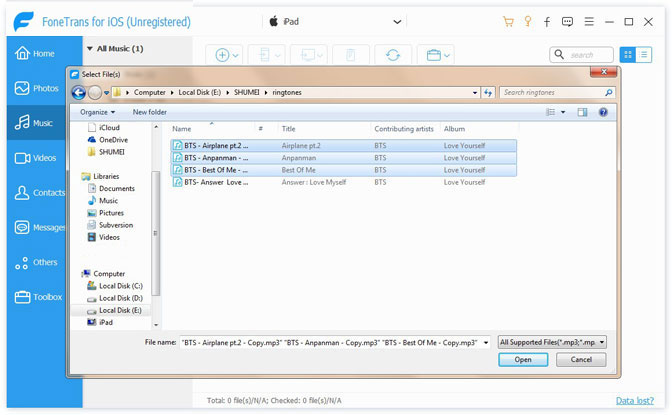672x415 pixels.
Task: Open Contacts in the FoneTrans sidebar
Action: point(40,192)
